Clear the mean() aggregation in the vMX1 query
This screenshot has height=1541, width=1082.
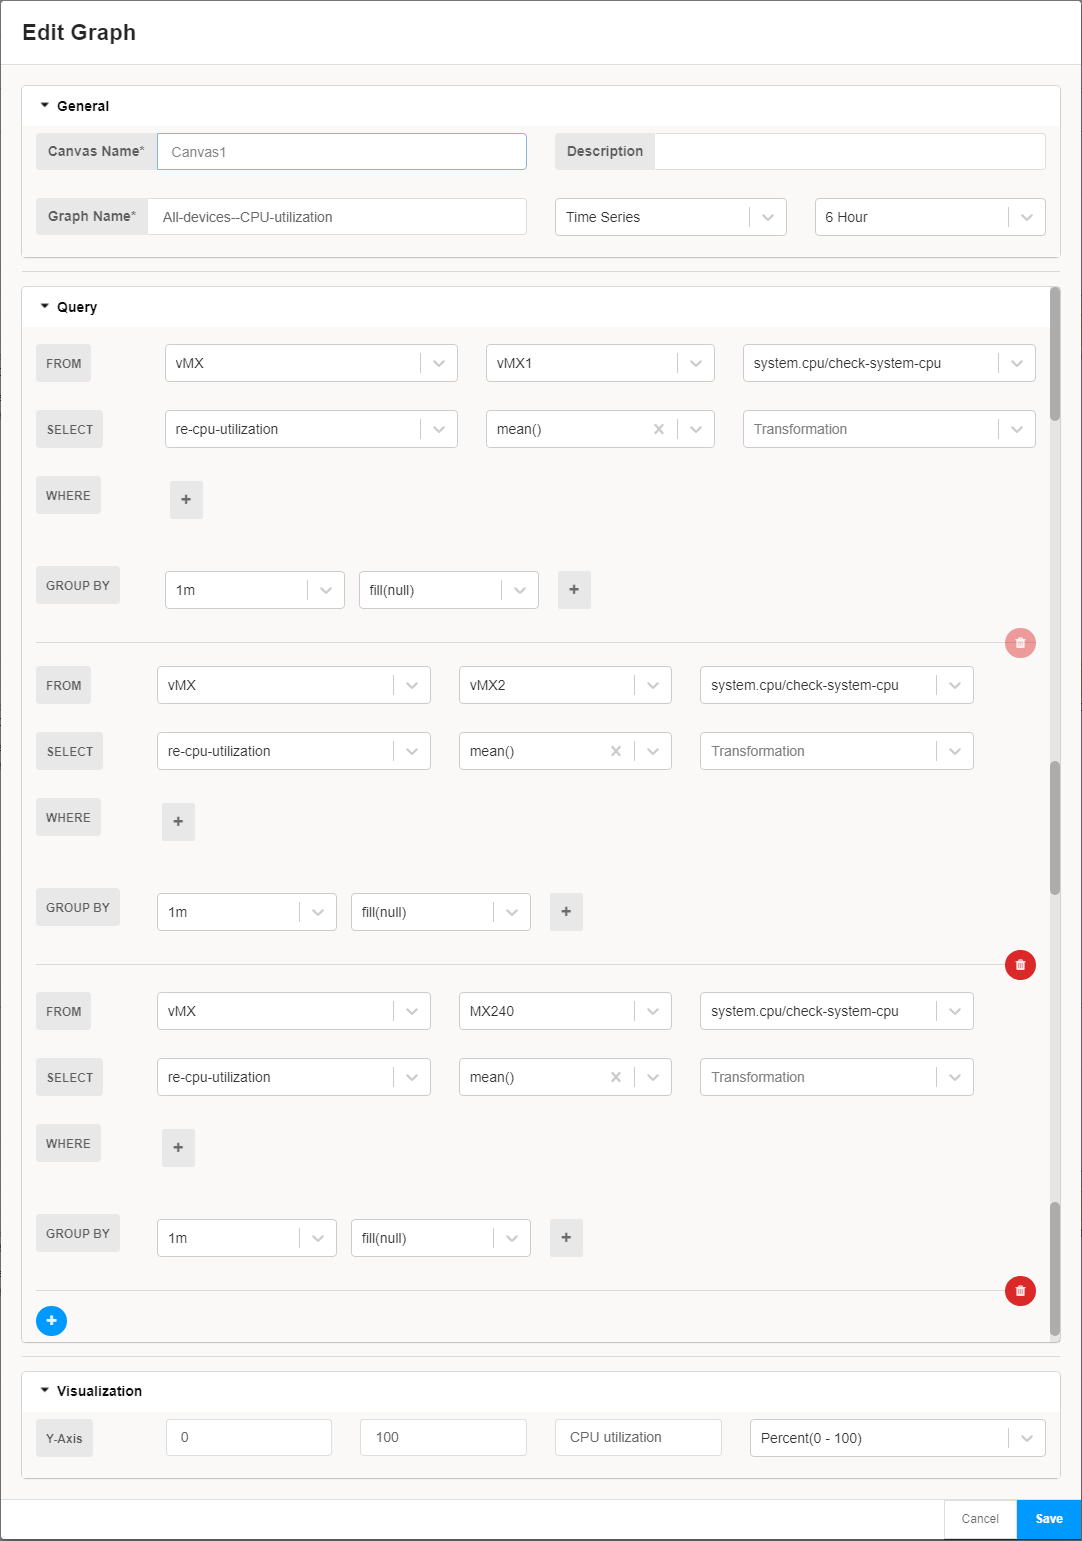pos(659,429)
